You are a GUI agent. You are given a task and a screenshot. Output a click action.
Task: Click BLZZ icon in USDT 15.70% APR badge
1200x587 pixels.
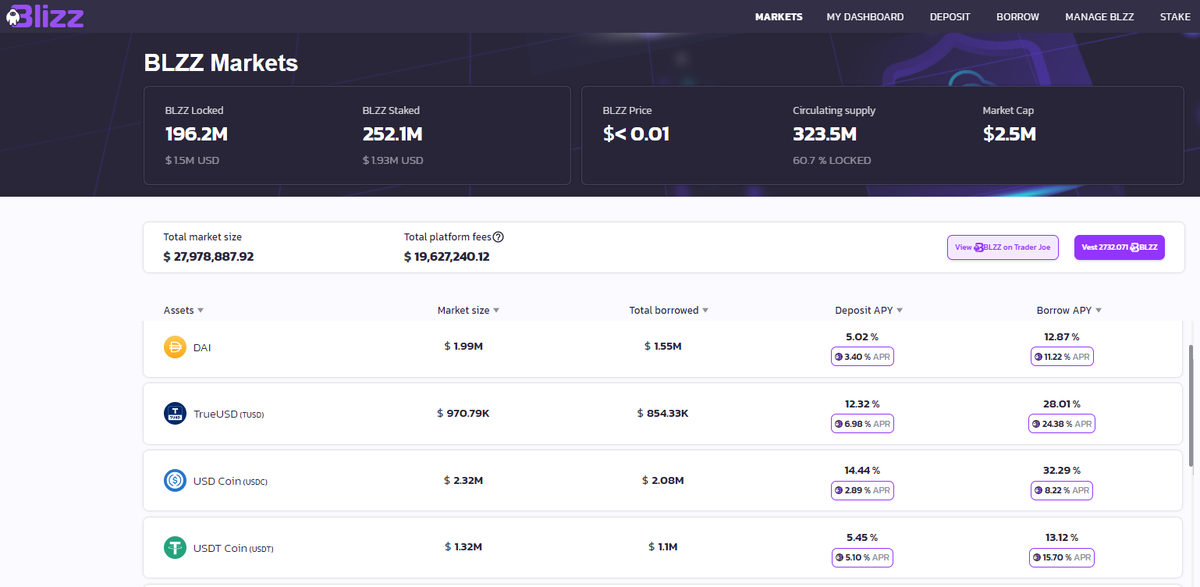click(x=1036, y=558)
